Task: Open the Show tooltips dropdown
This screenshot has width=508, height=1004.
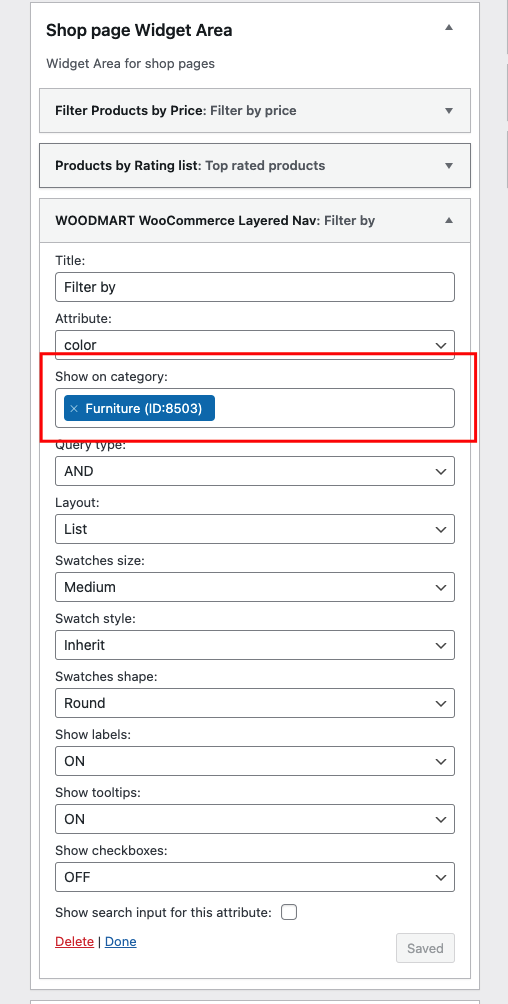Action: tap(255, 819)
